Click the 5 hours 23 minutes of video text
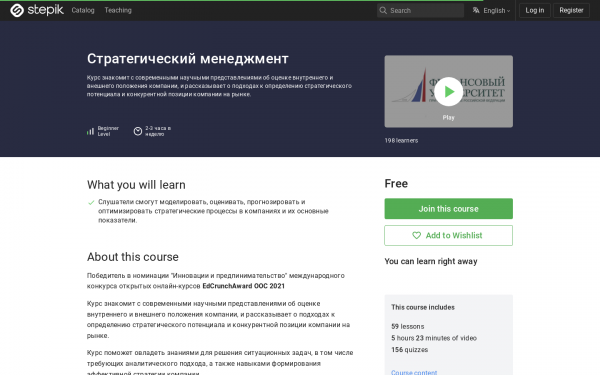Screen dimensions: 600x375 (434, 338)
